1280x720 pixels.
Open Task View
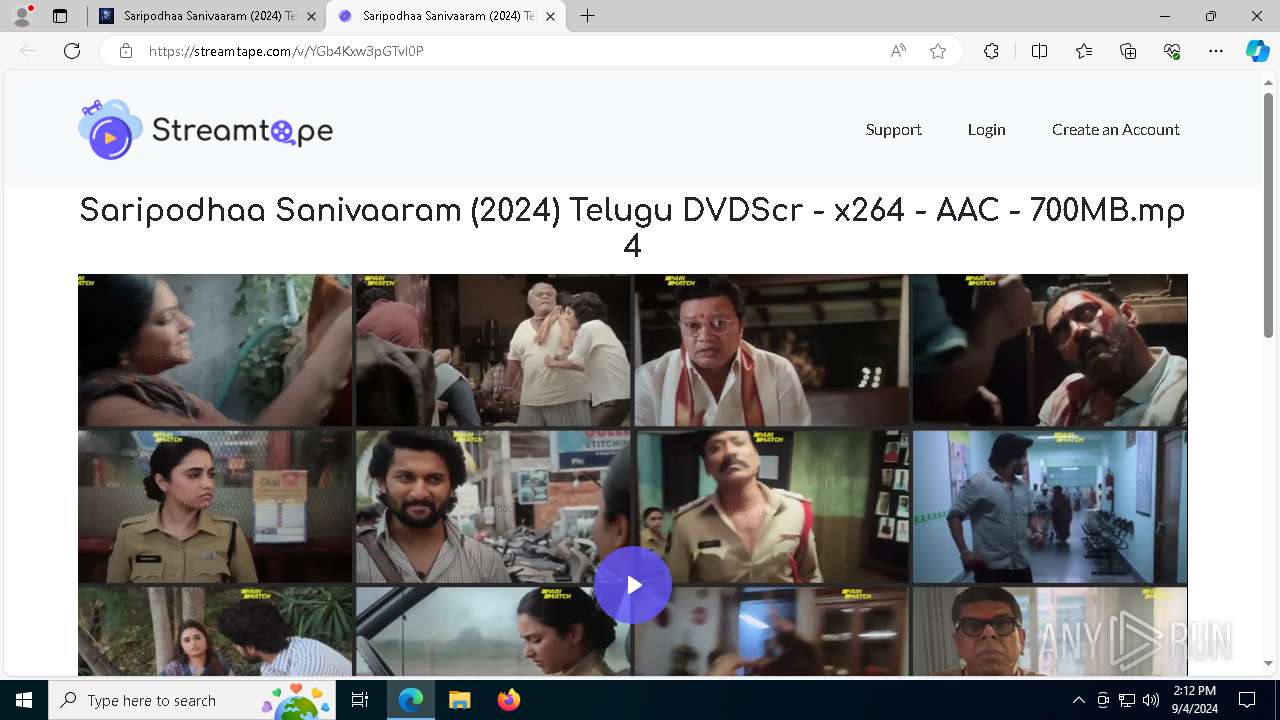click(360, 700)
